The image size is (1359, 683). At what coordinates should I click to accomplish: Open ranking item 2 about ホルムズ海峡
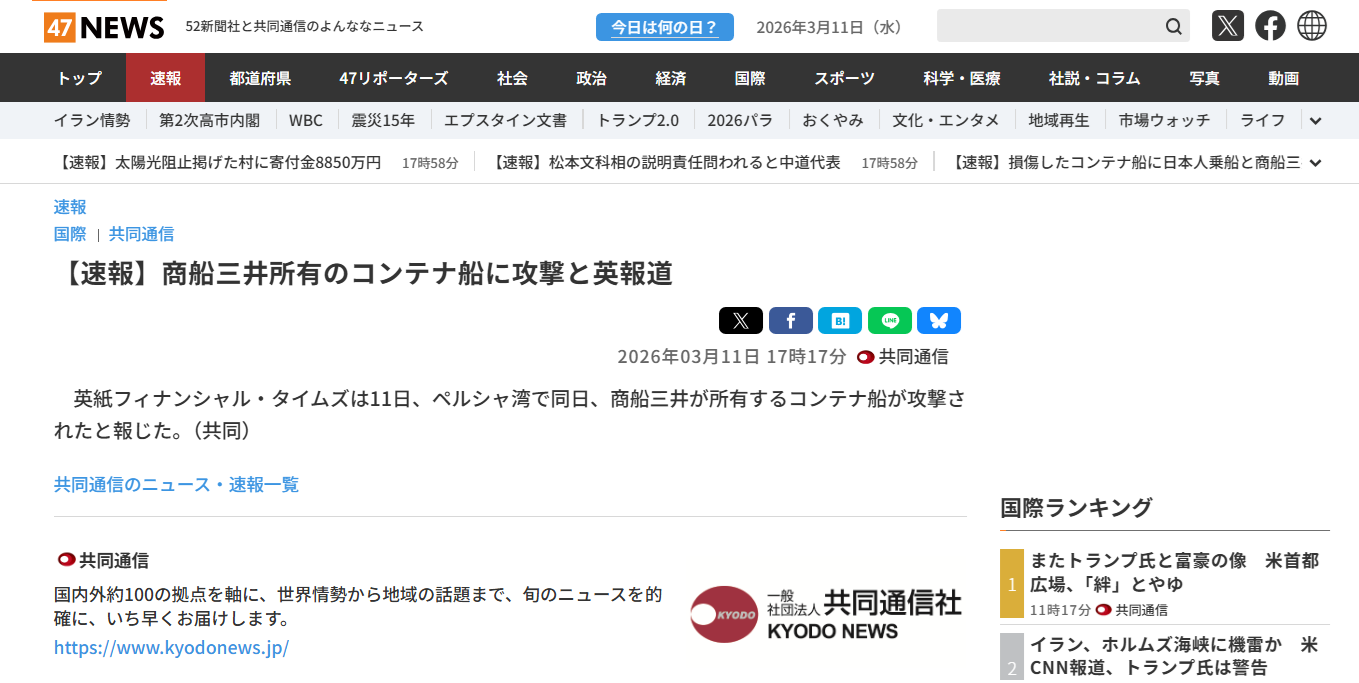(1175, 657)
